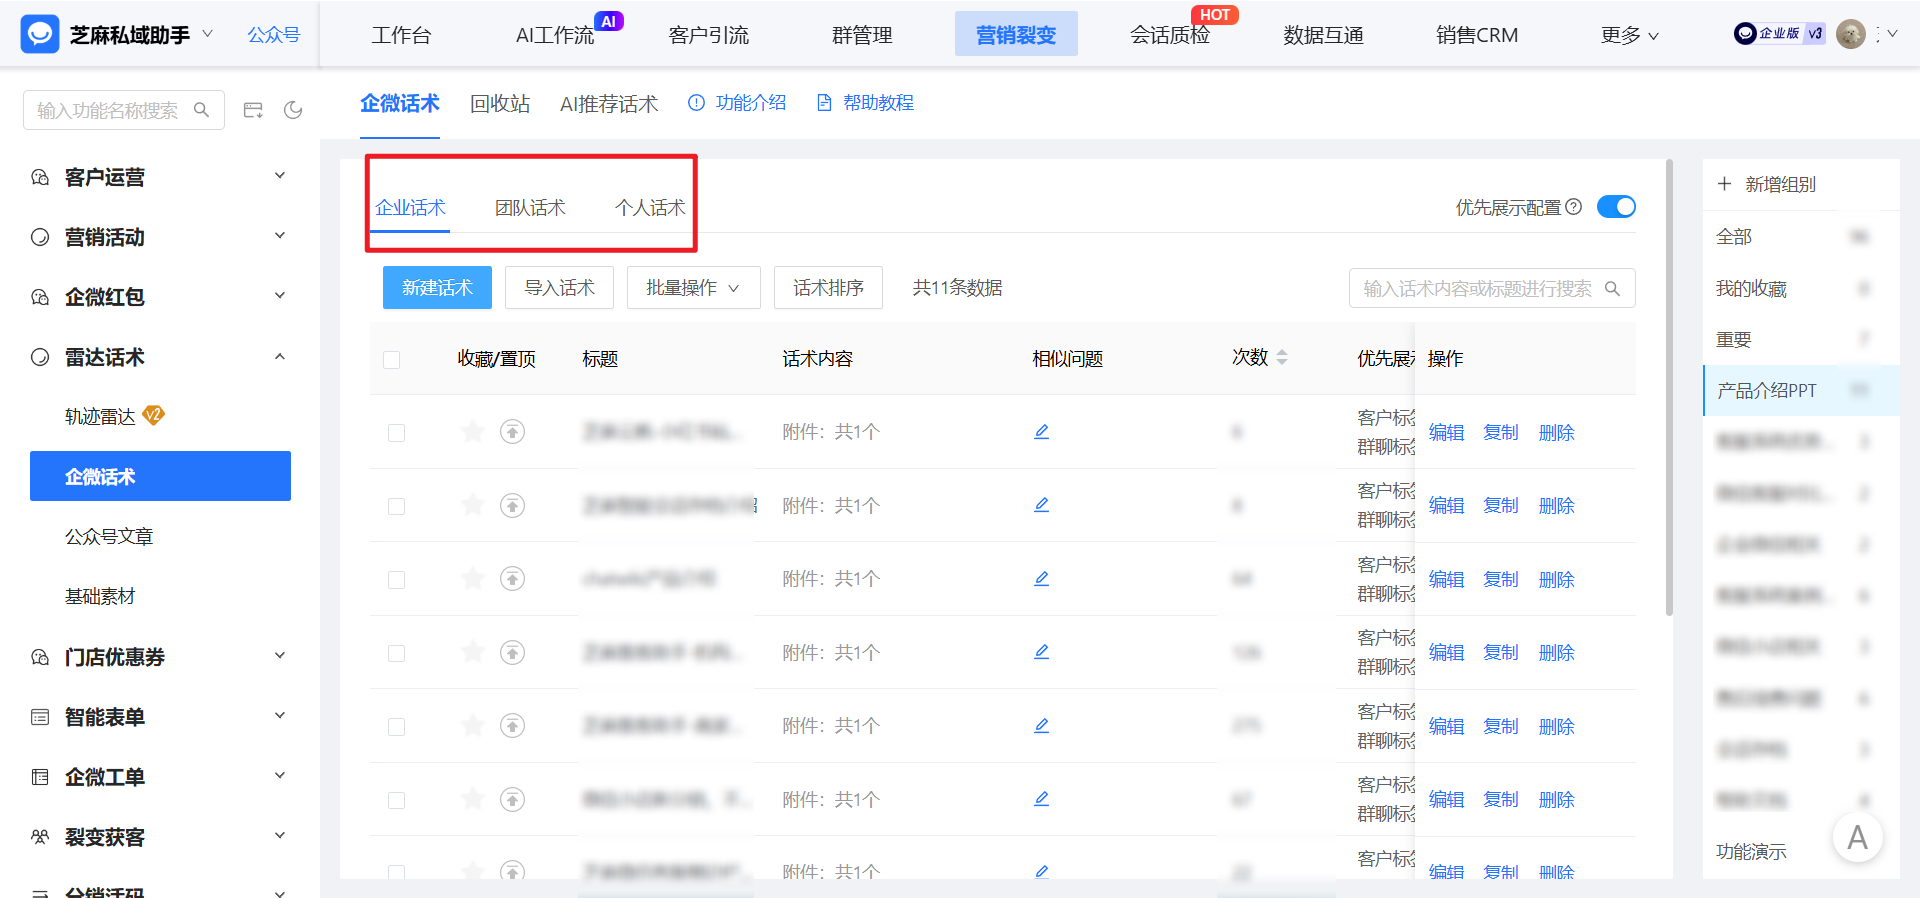
Task: Star the row with count 275
Action: [x=473, y=726]
